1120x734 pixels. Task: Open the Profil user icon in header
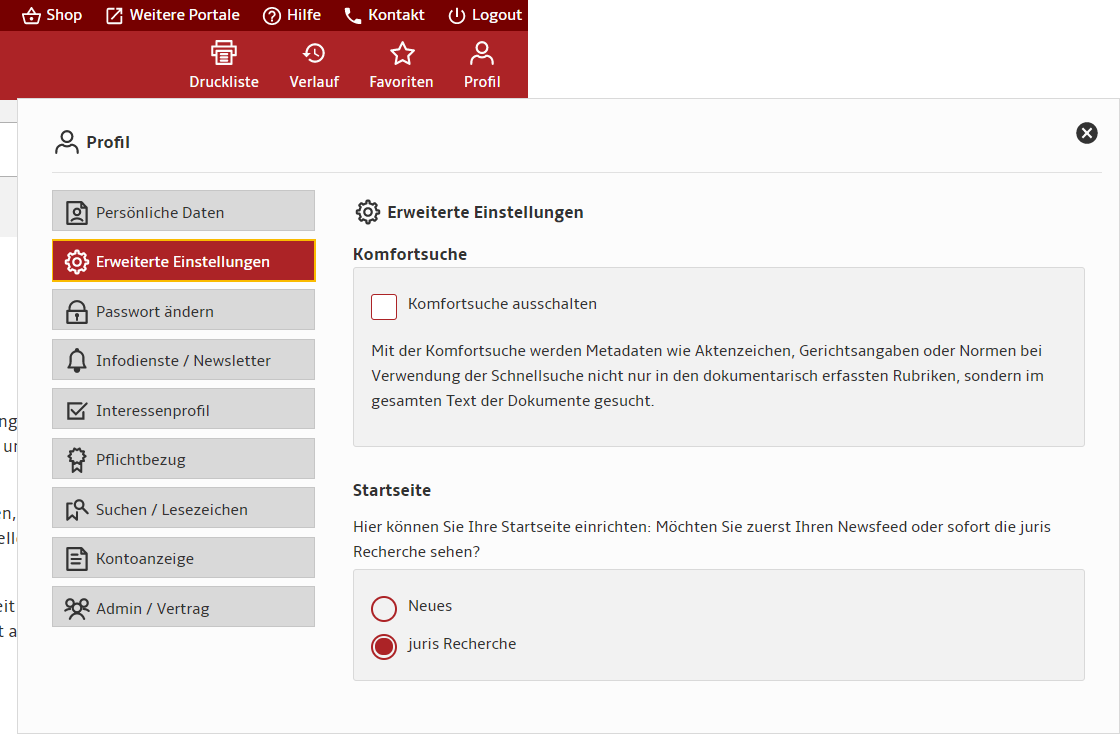(482, 54)
